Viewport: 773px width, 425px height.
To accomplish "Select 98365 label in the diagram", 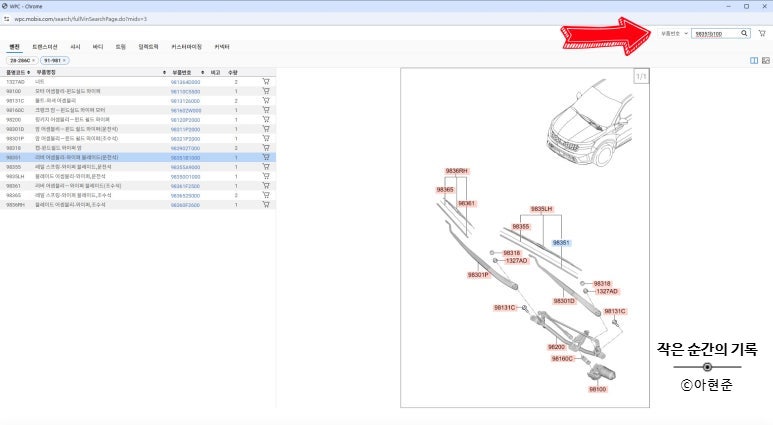I will coord(445,189).
